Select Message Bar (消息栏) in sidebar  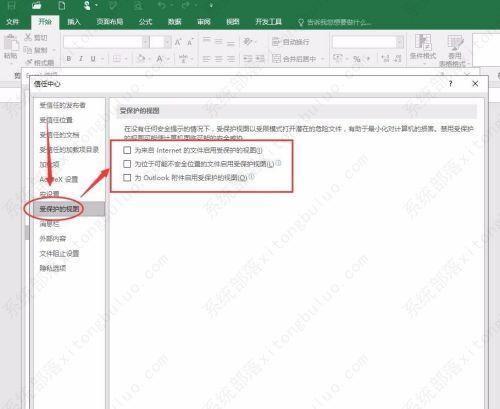pyautogui.click(x=49, y=224)
